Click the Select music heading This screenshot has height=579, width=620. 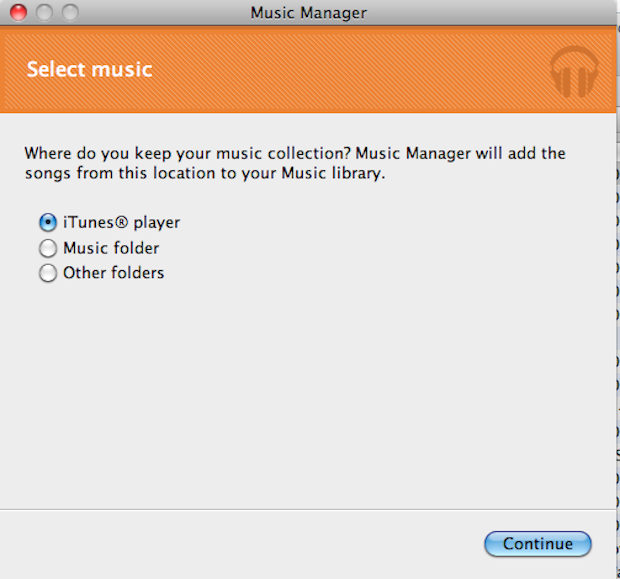(x=89, y=70)
